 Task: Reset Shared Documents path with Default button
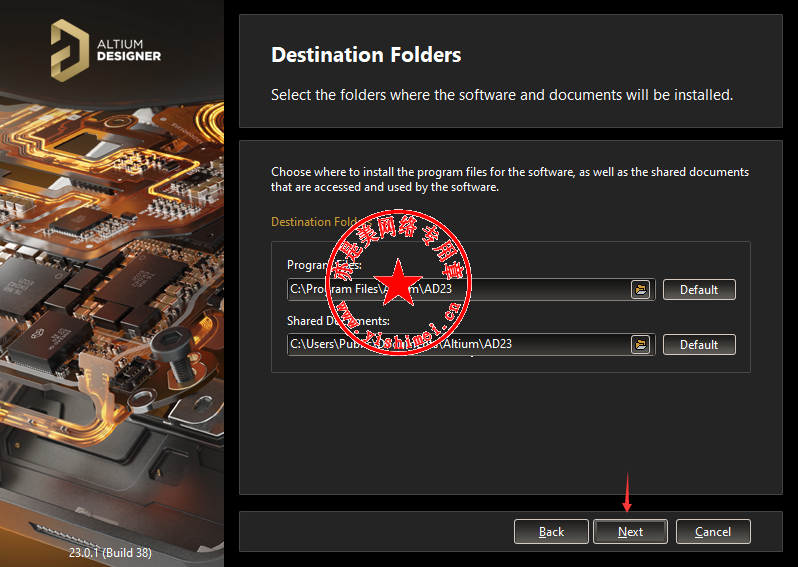(699, 345)
